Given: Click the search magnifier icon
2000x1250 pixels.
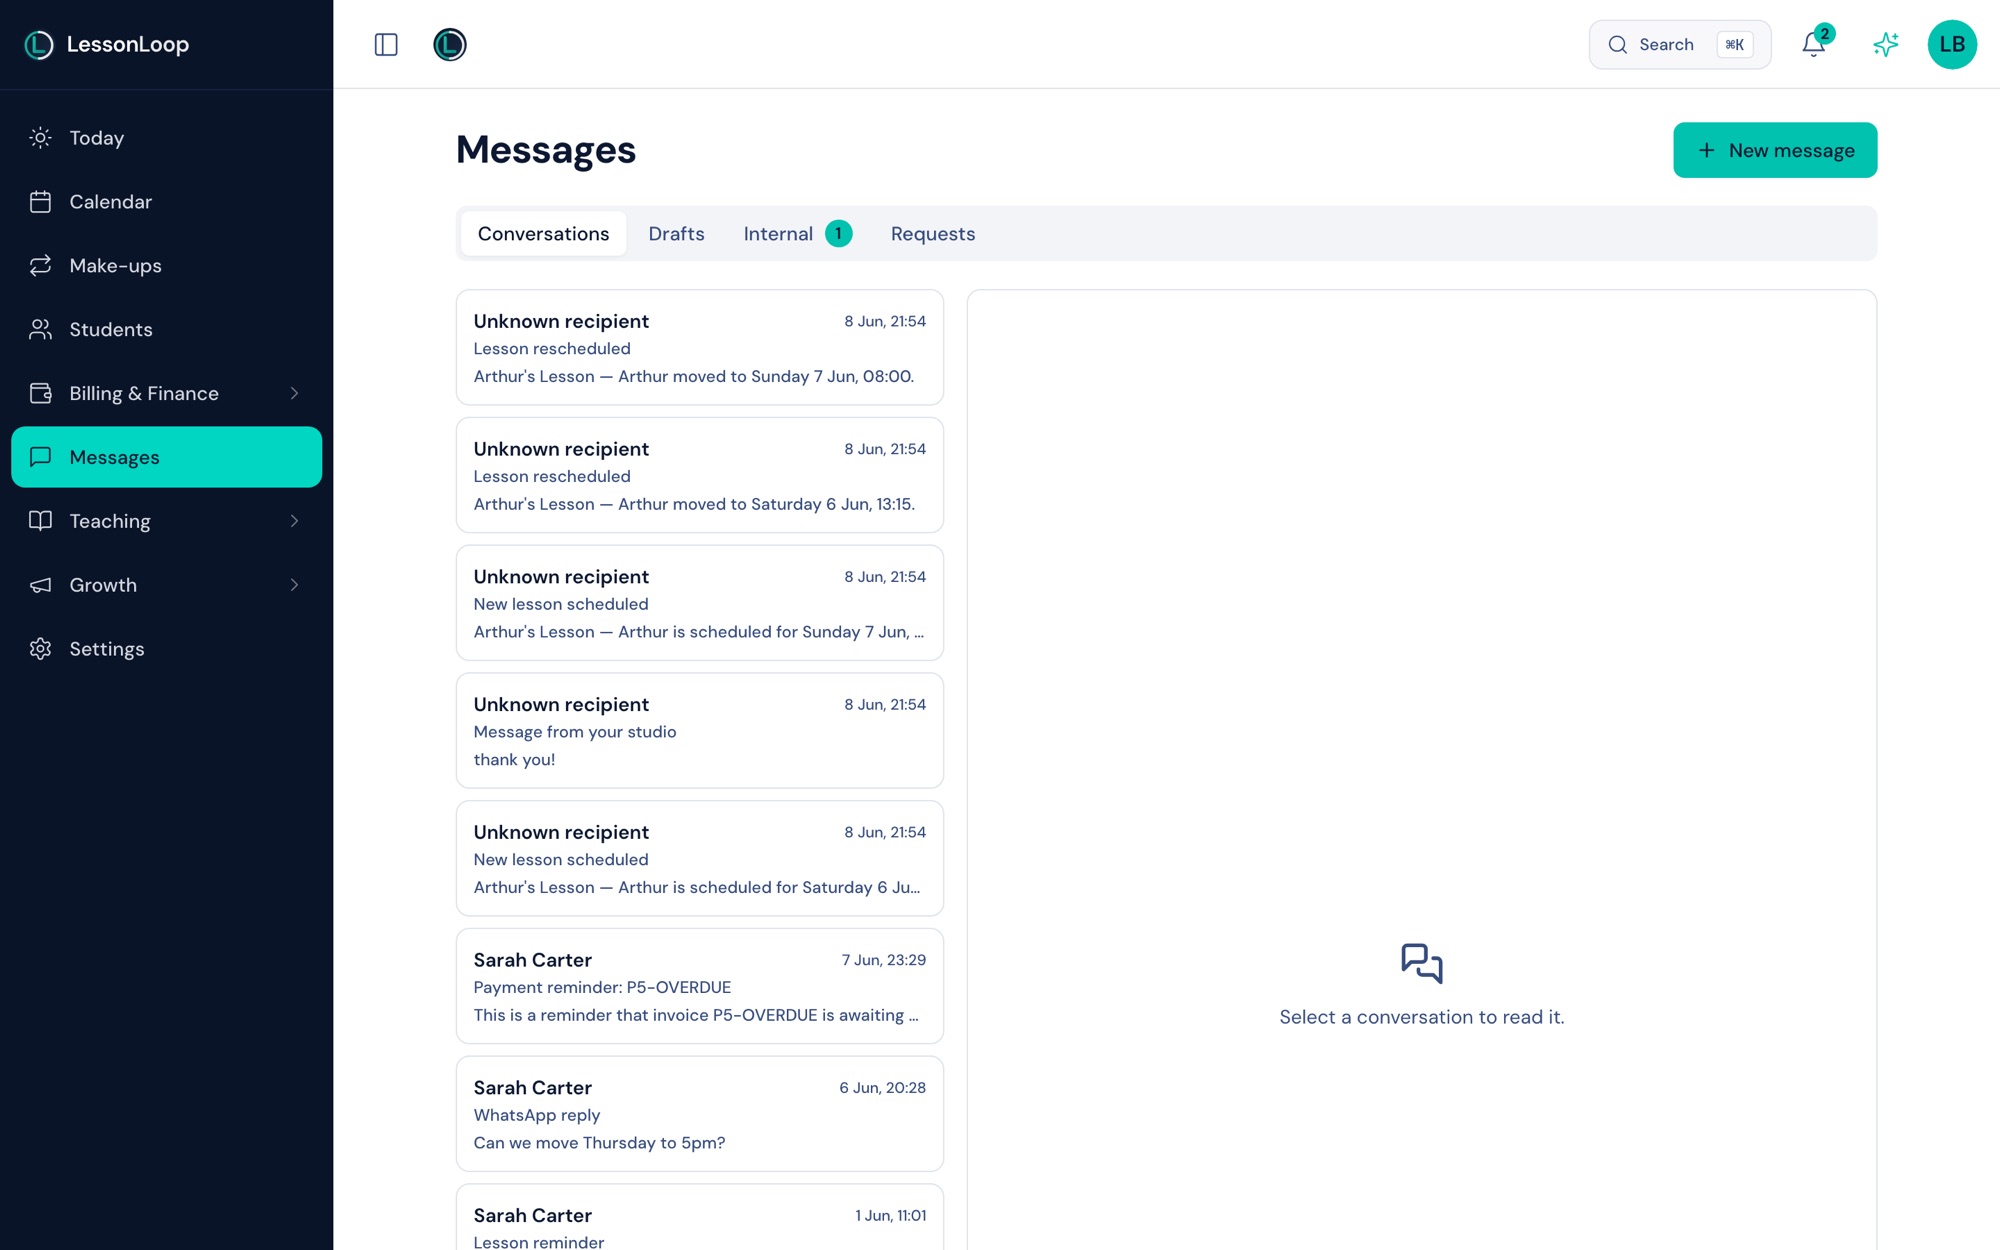Looking at the screenshot, I should click(x=1617, y=44).
